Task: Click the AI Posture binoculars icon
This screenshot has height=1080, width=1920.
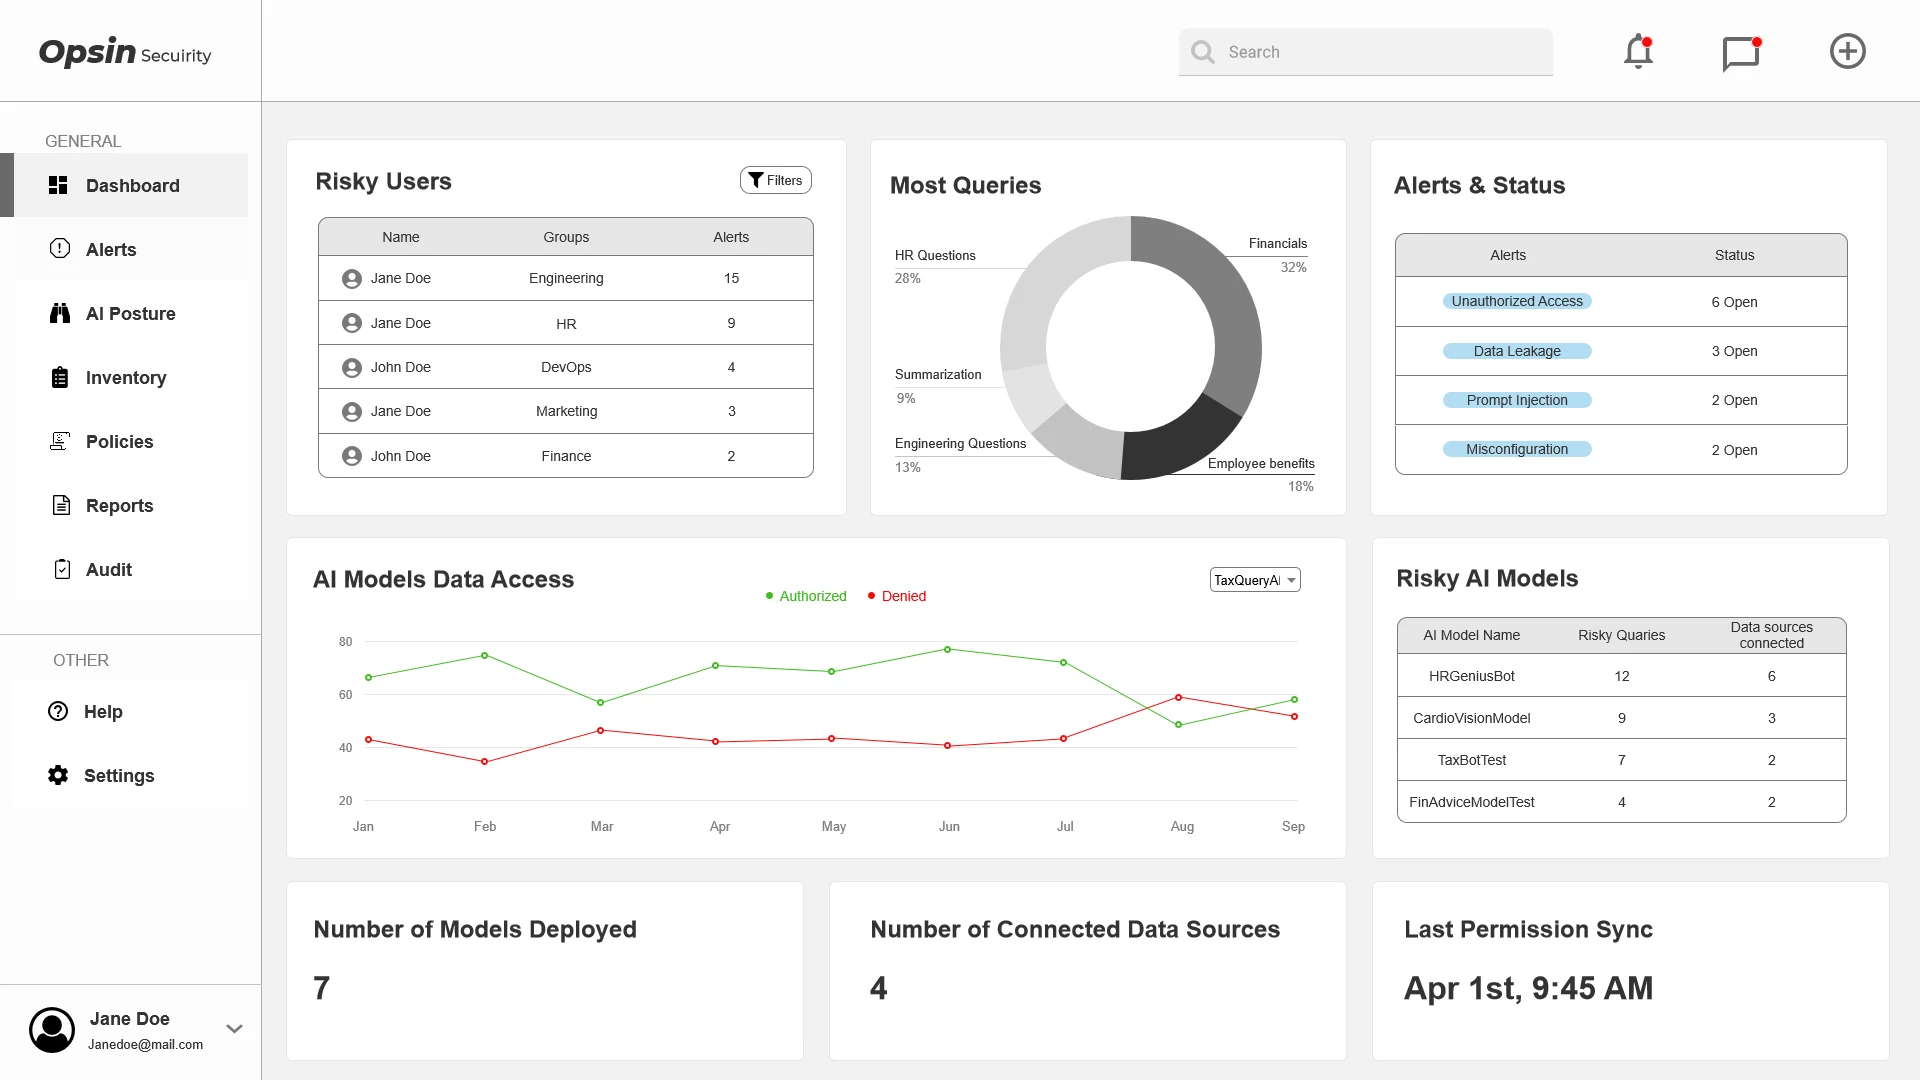Action: click(x=60, y=313)
